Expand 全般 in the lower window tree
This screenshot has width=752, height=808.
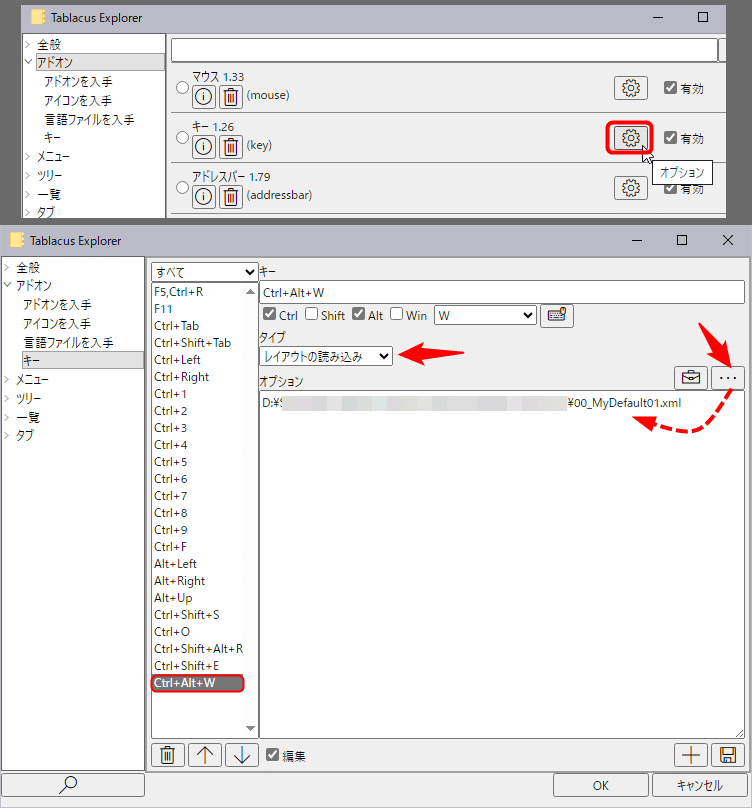pyautogui.click(x=7, y=267)
